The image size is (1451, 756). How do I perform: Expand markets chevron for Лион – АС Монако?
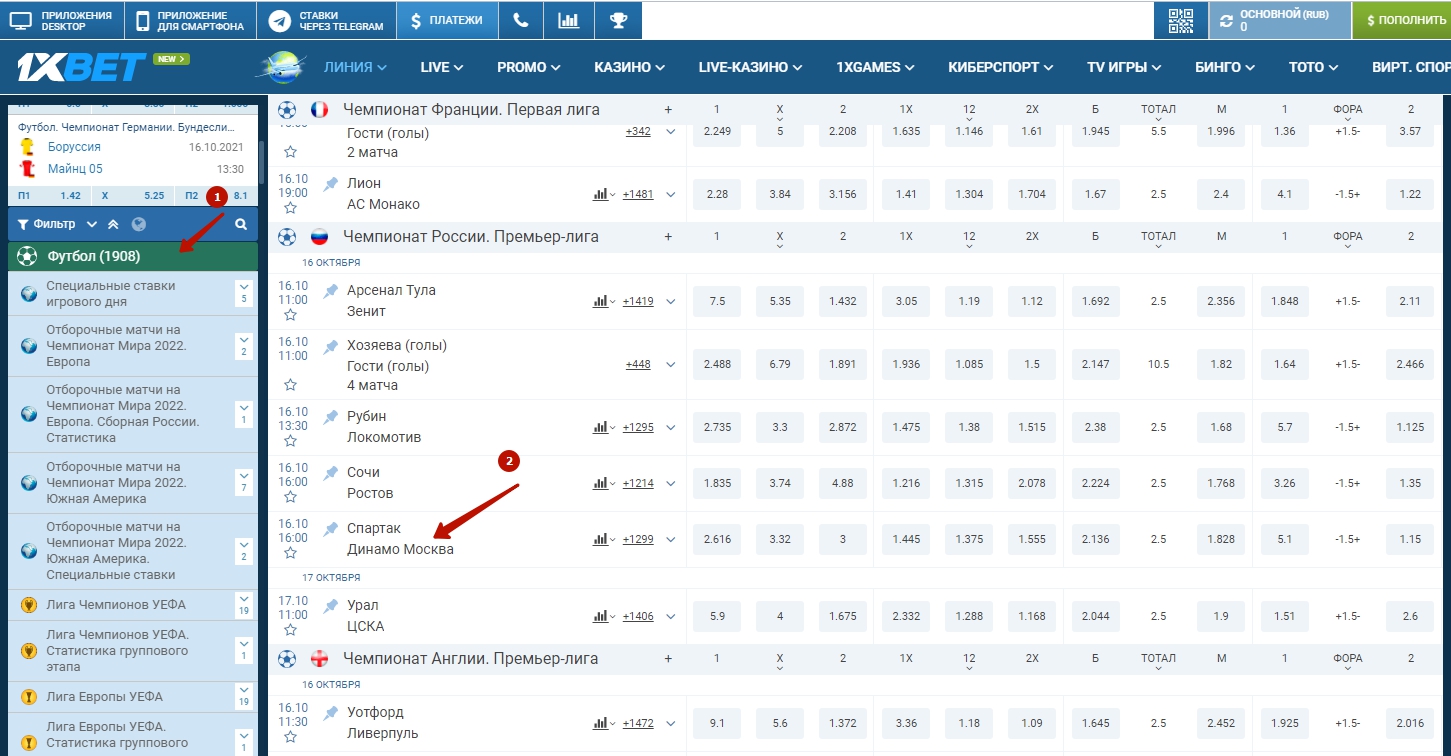click(x=671, y=195)
